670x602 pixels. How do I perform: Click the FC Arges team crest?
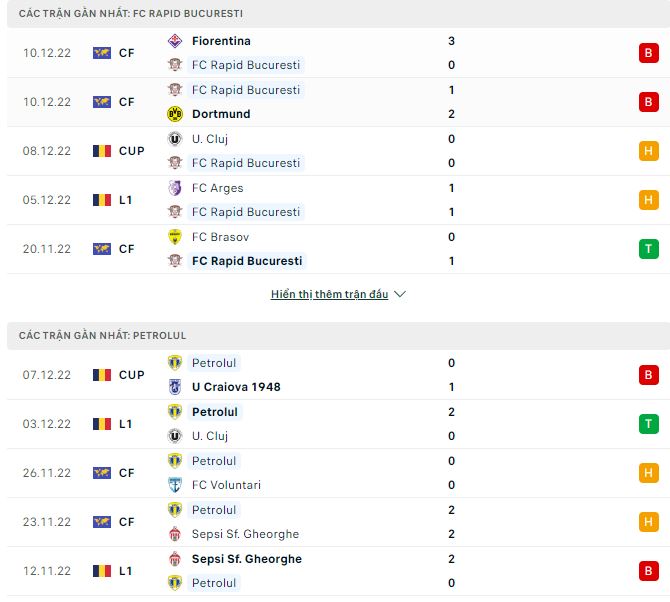pos(174,188)
